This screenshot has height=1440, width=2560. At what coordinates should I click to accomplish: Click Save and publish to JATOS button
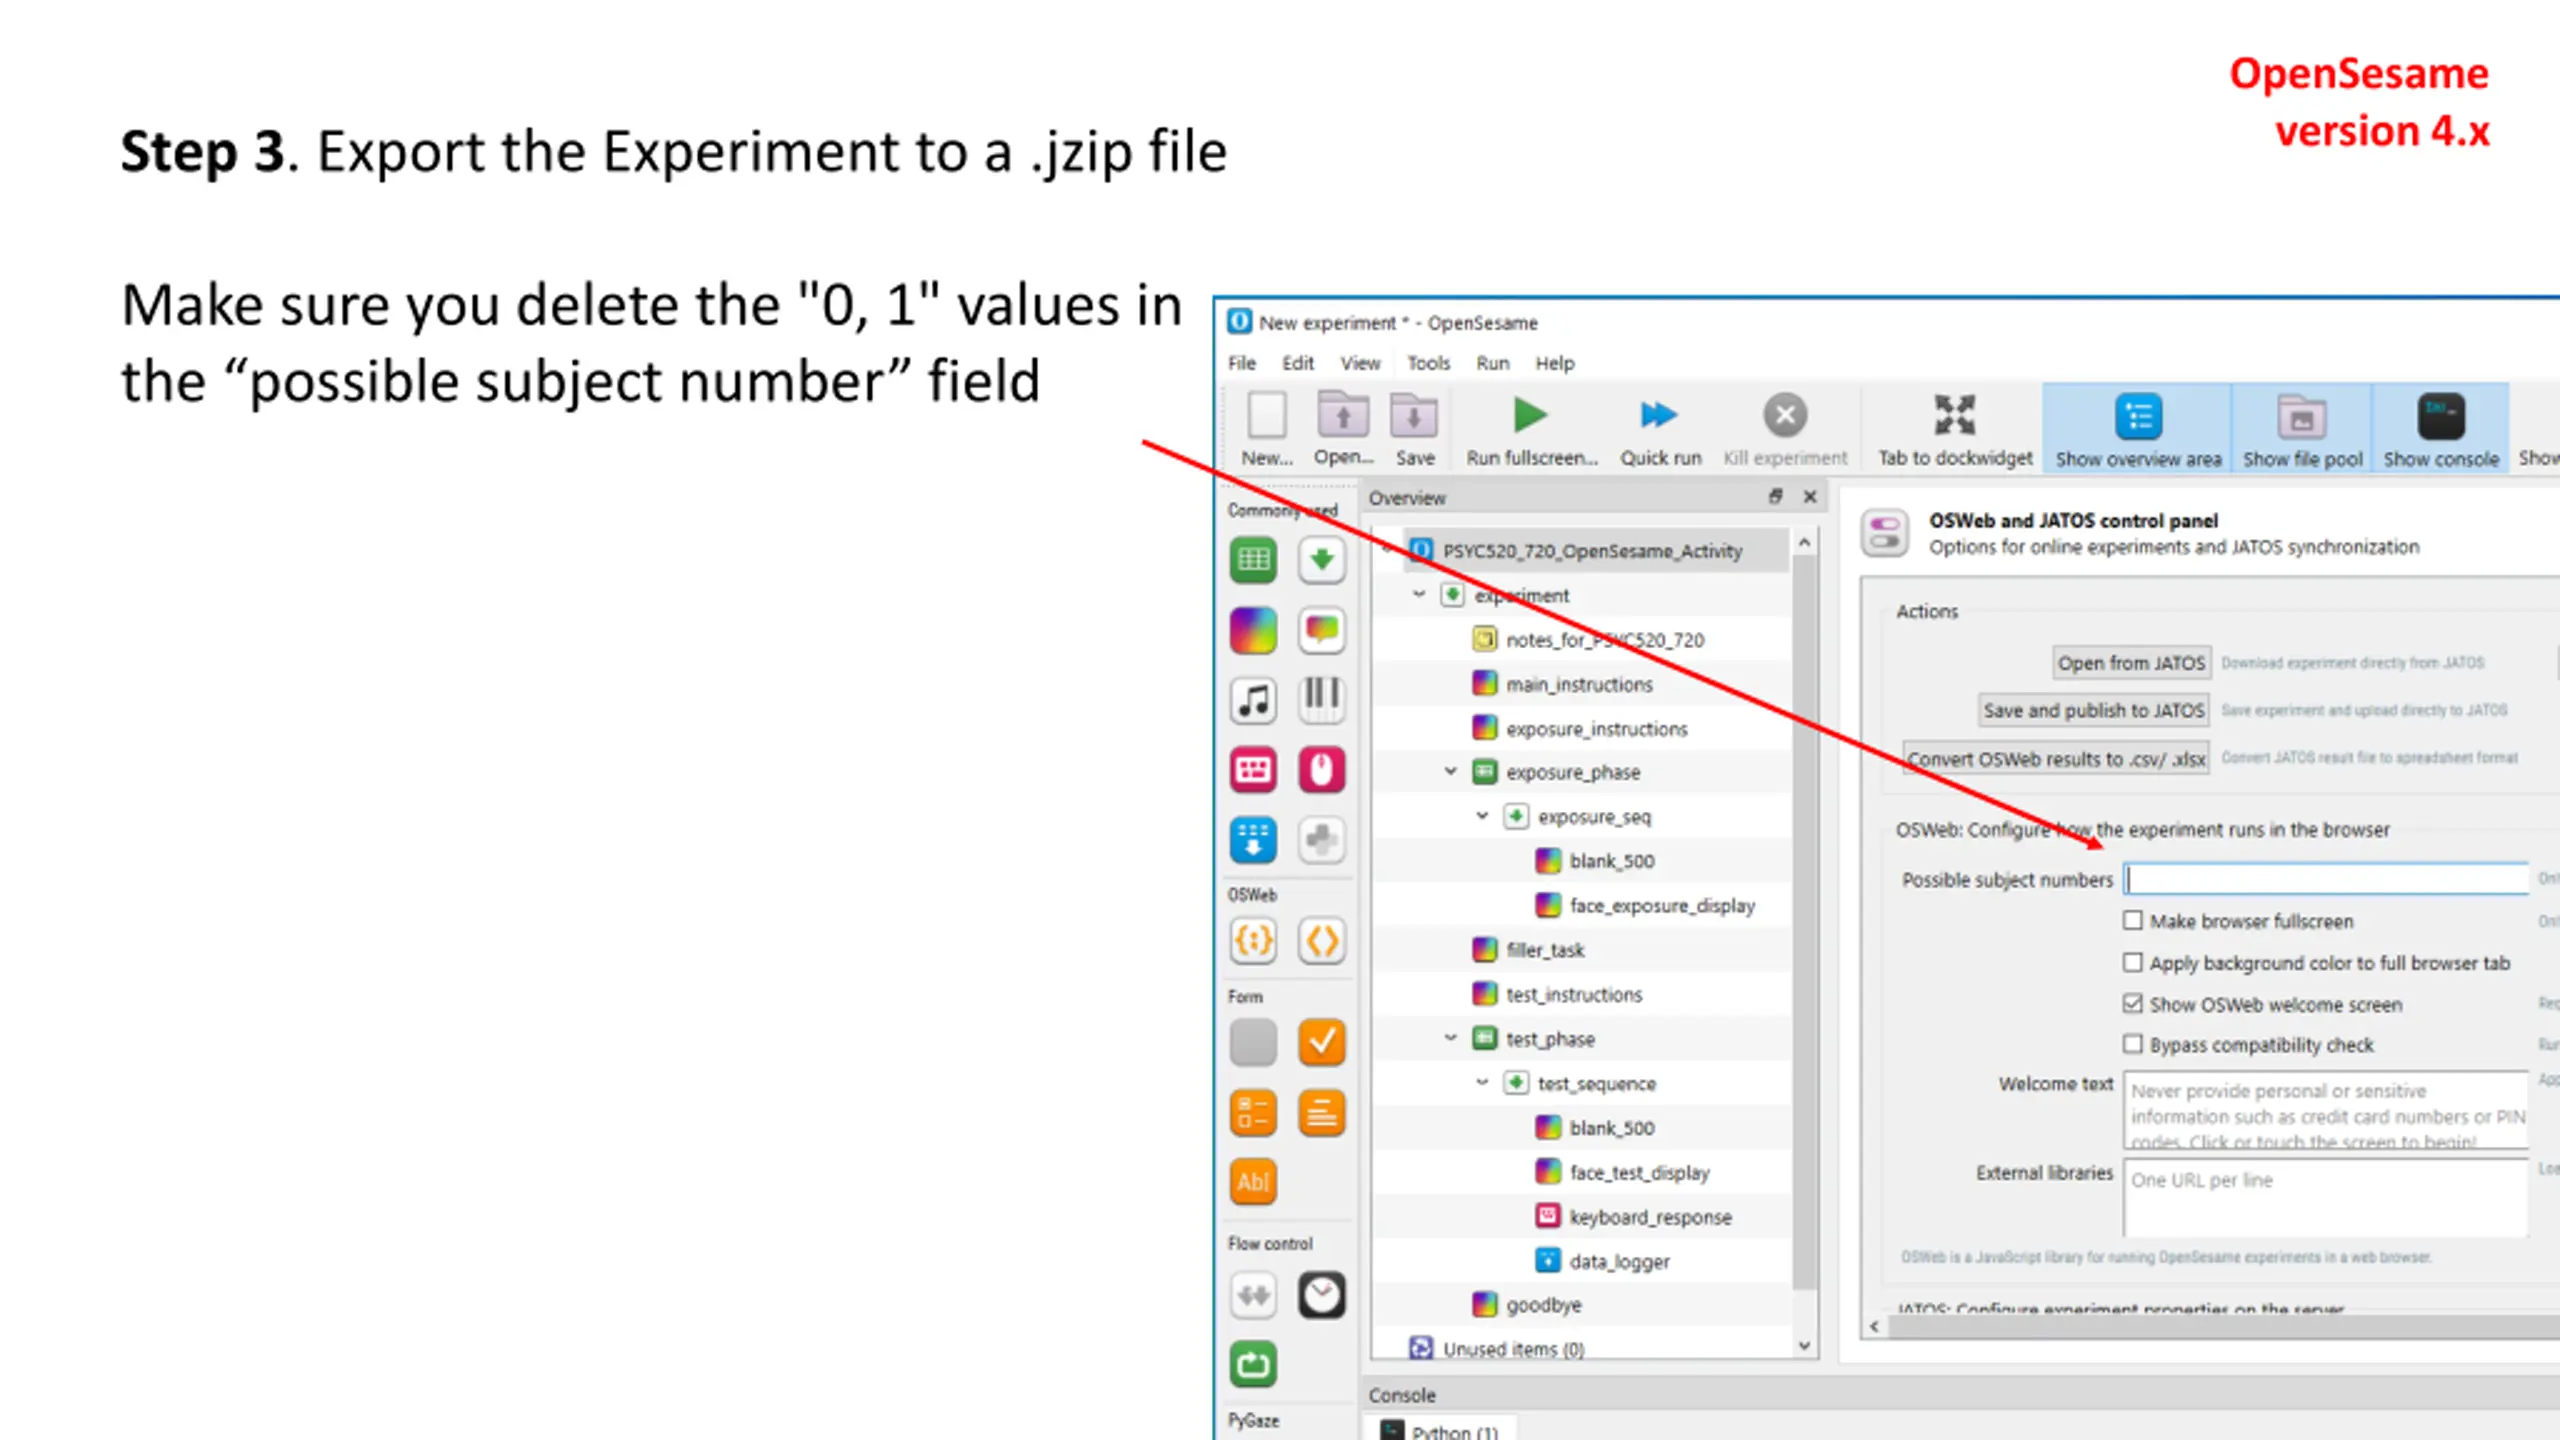point(2094,710)
